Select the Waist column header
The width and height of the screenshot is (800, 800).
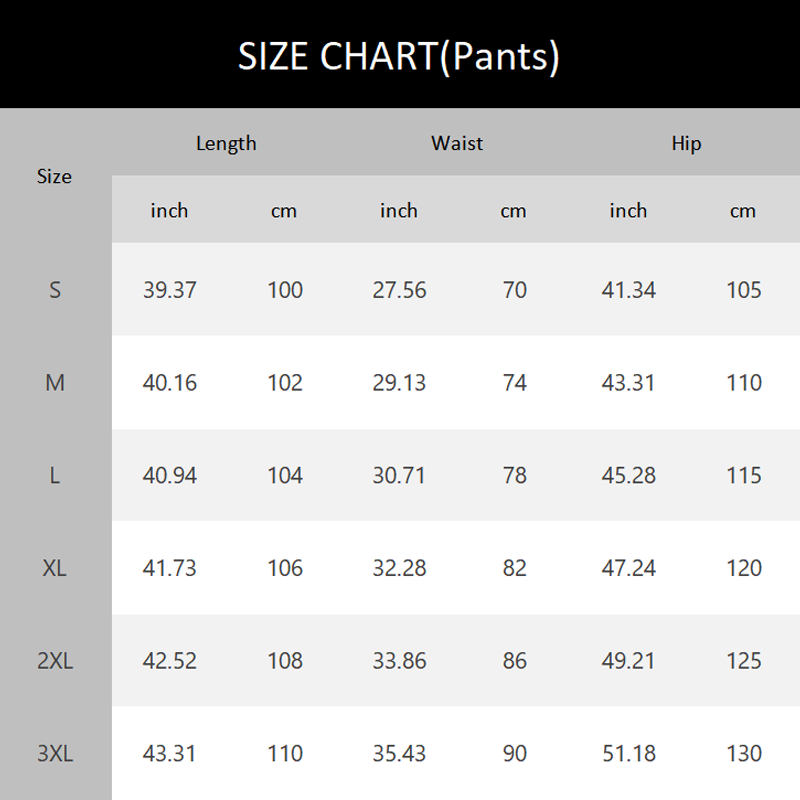coord(457,143)
